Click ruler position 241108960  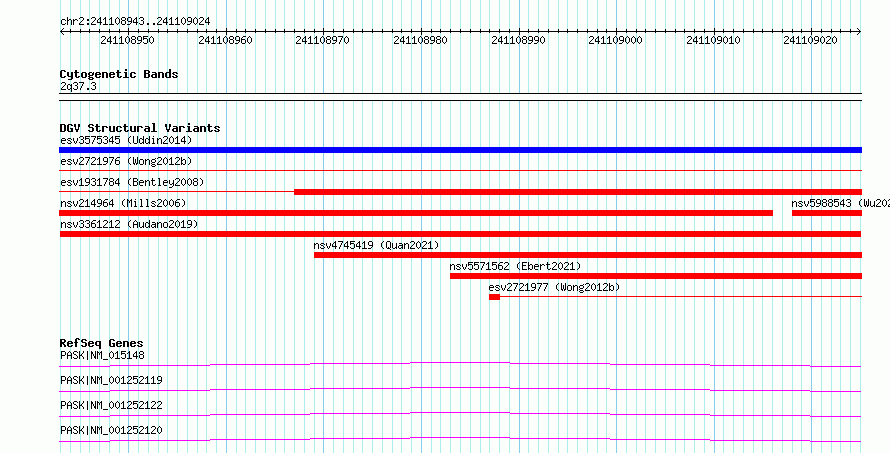225,40
